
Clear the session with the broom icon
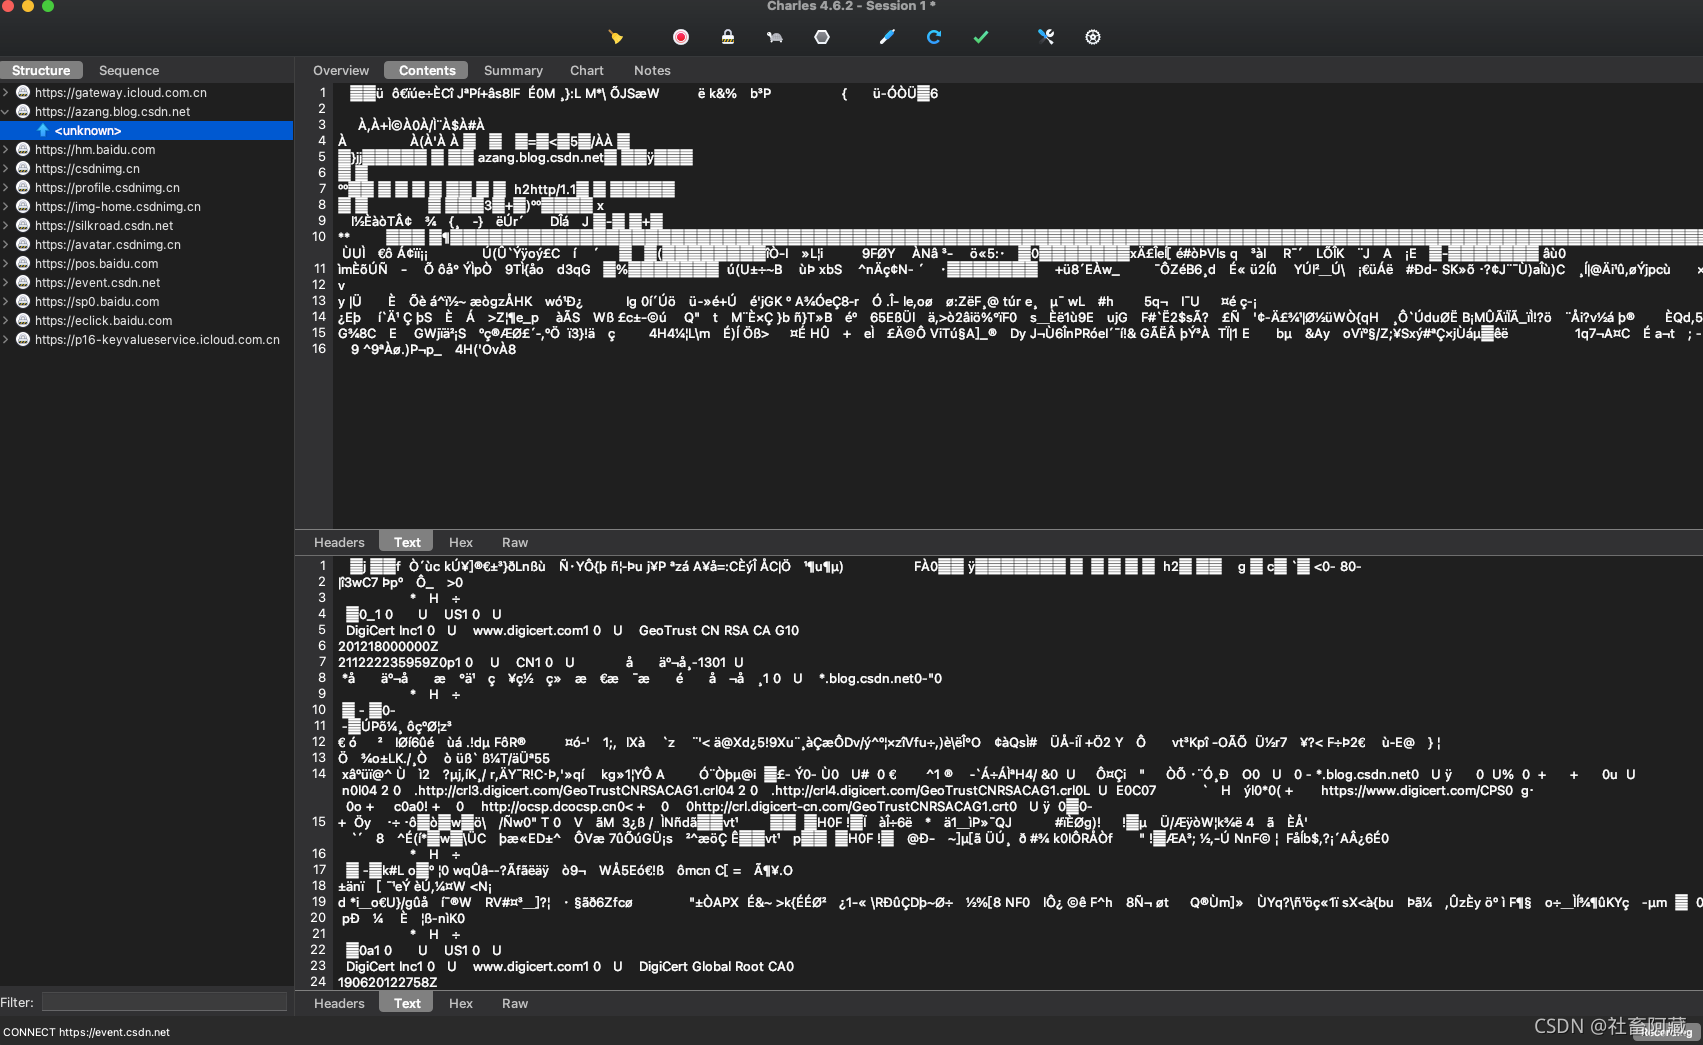coord(617,37)
